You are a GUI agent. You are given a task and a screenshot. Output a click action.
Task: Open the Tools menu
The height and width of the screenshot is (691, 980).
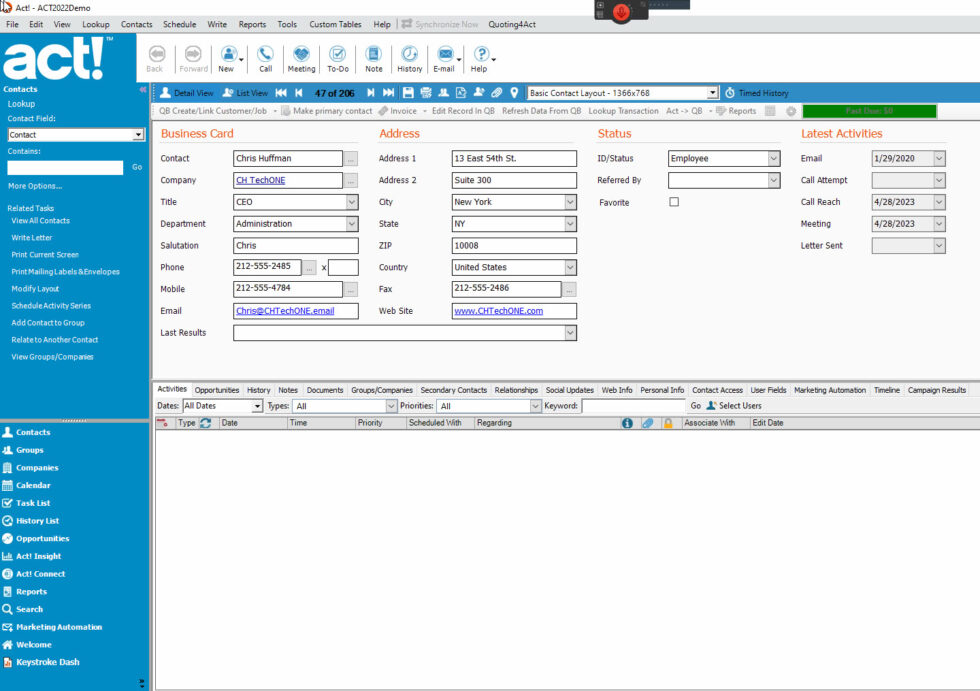click(x=287, y=24)
